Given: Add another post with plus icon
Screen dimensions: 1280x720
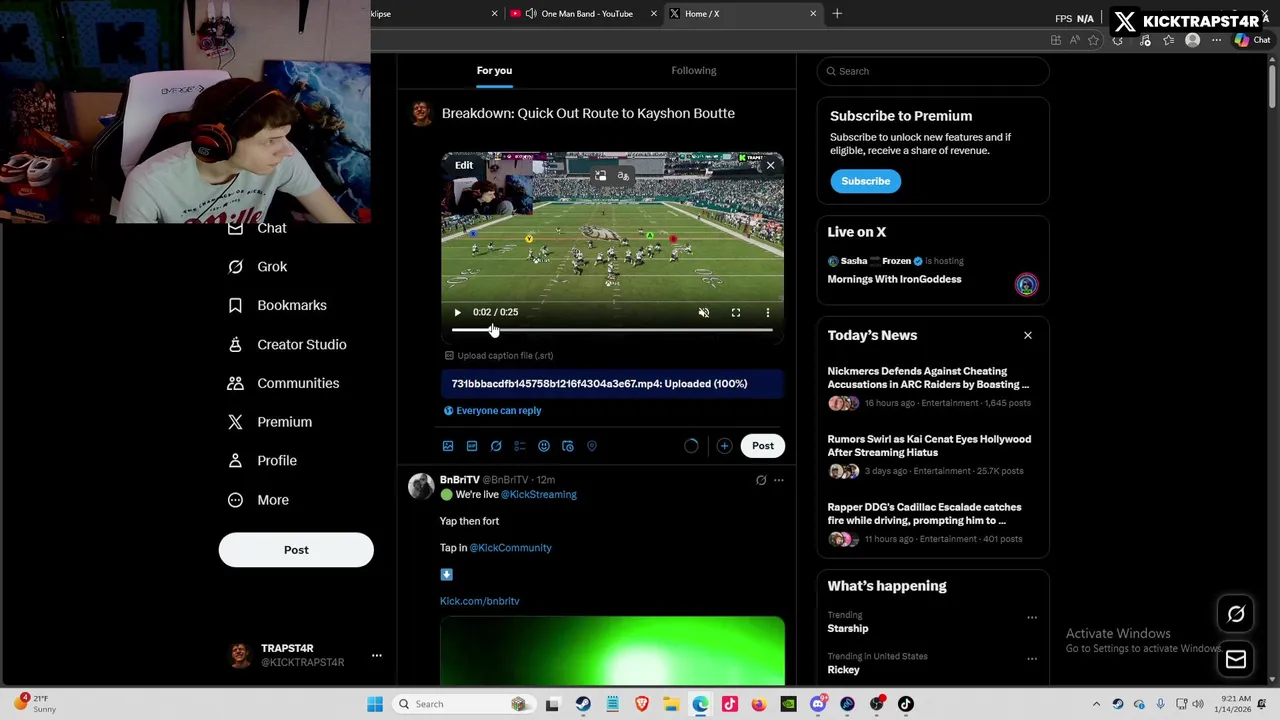Looking at the screenshot, I should 724,446.
